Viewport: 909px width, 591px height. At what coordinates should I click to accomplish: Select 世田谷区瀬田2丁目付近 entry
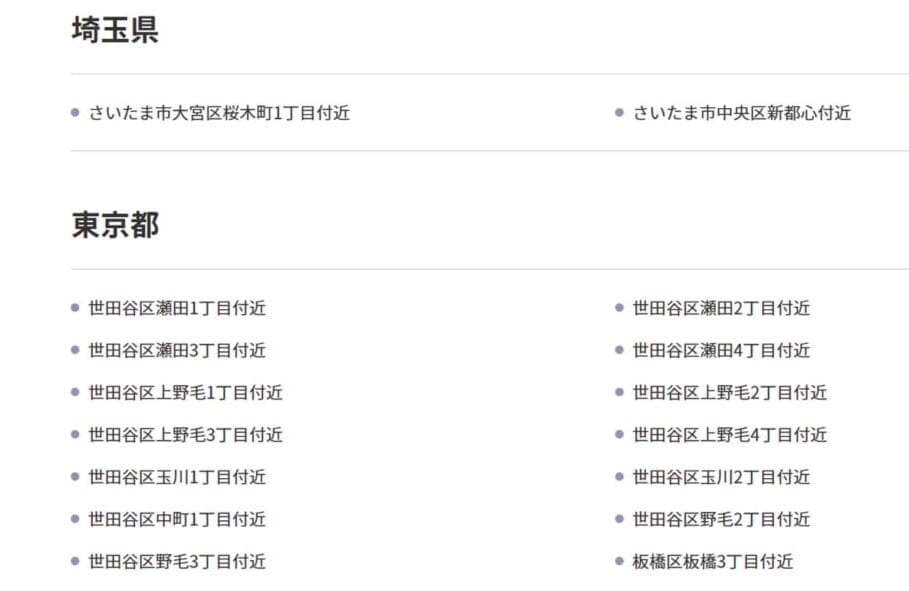point(721,308)
